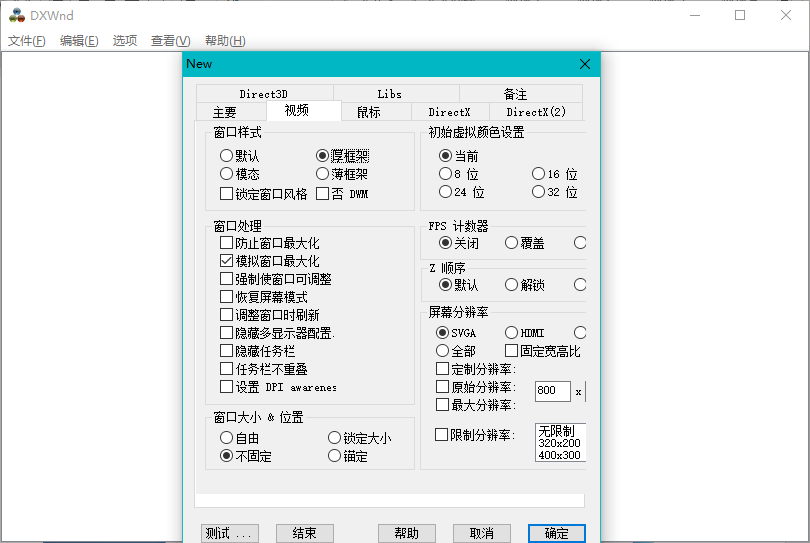Switch to the Direct3D tab

point(264,94)
